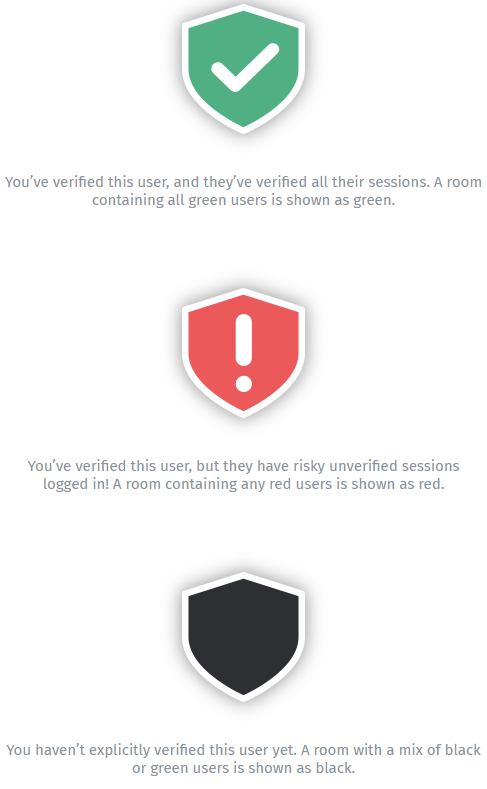The height and width of the screenshot is (789, 487).
Task: Click the word "black." ending the last description
Action: (336, 768)
